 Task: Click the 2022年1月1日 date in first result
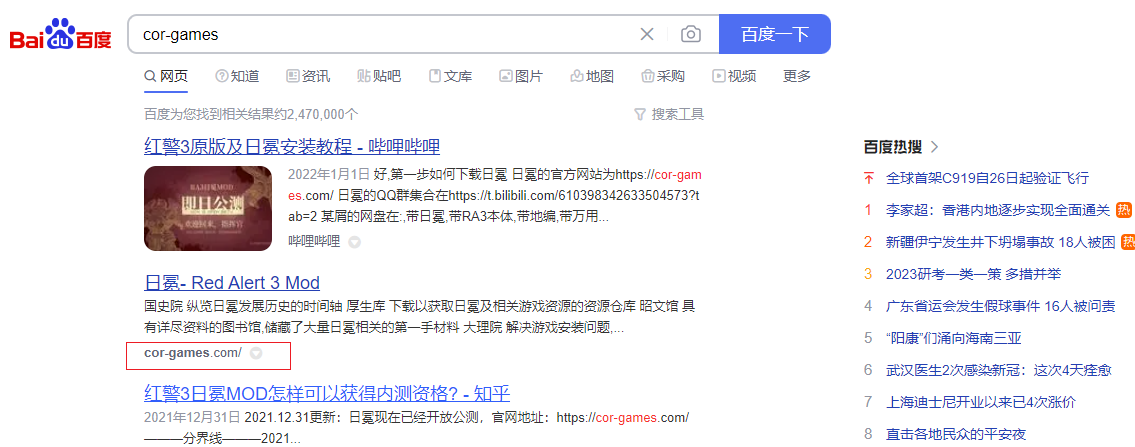pyautogui.click(x=329, y=174)
